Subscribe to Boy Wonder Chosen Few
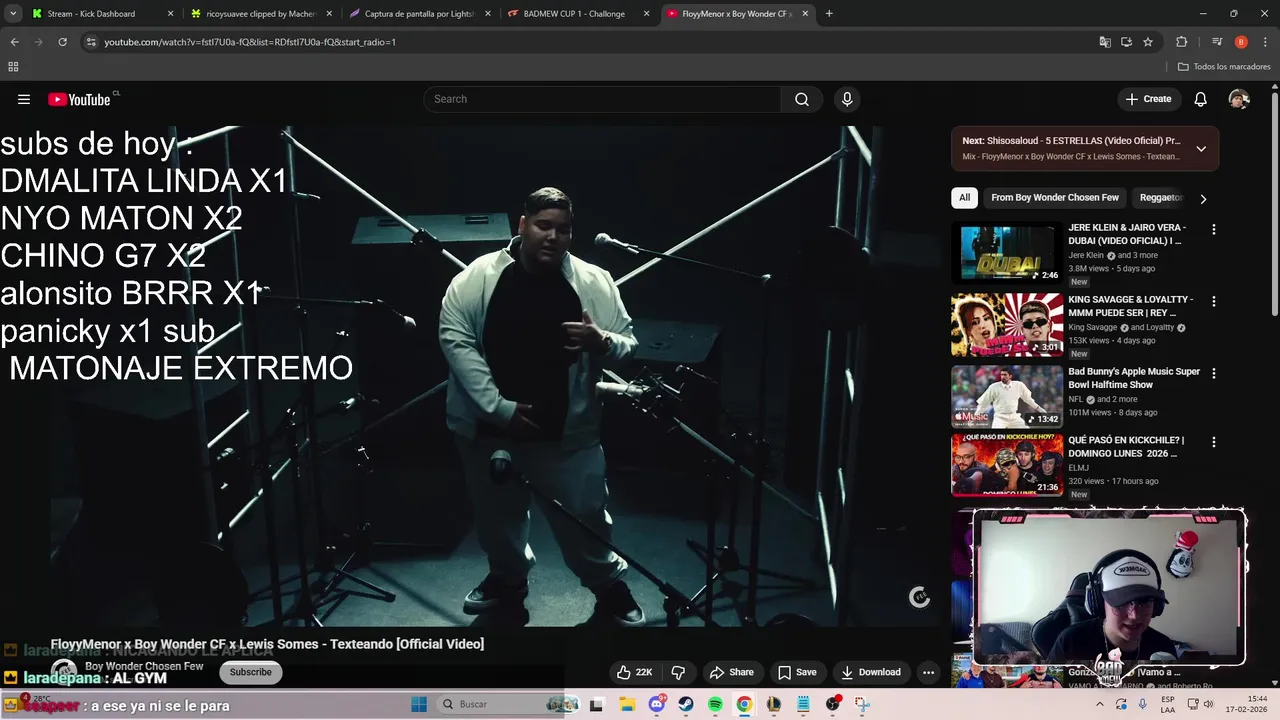Image resolution: width=1280 pixels, height=720 pixels. tap(250, 672)
